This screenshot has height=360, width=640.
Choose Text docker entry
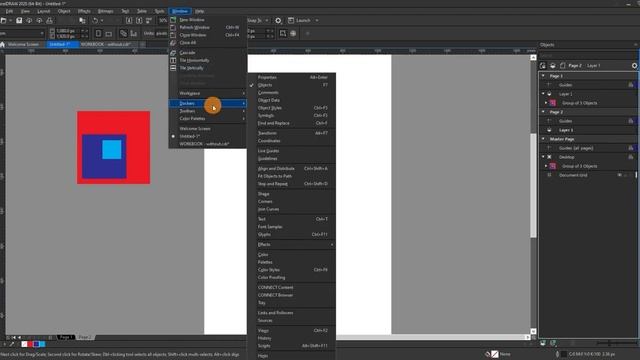(x=292, y=219)
